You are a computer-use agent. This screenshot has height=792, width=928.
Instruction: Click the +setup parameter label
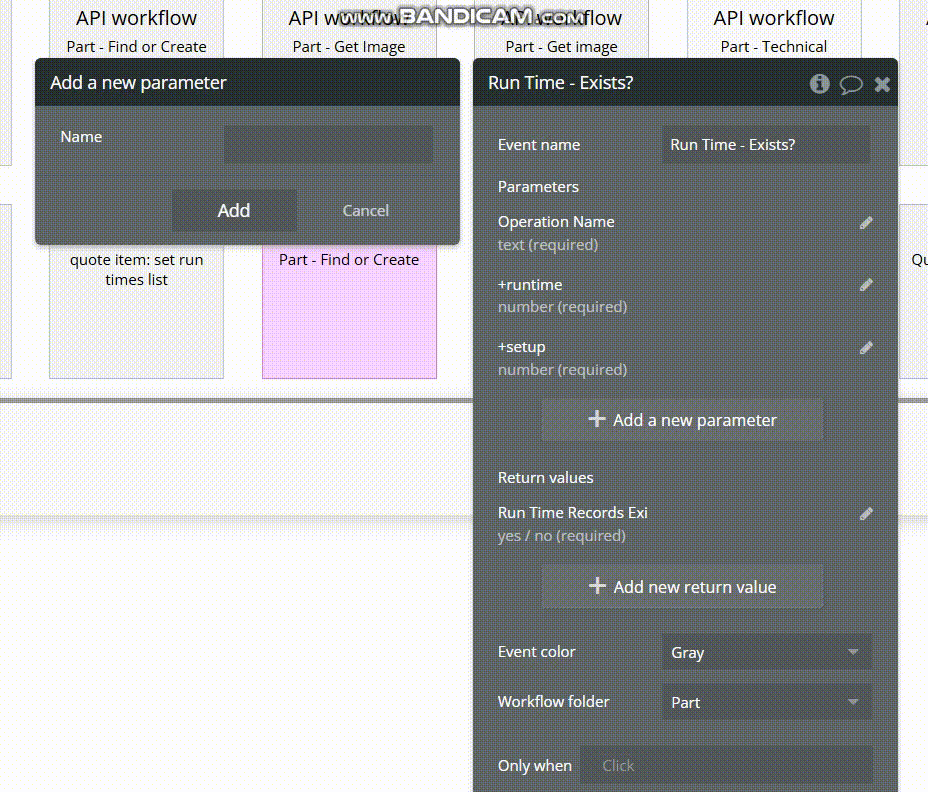click(521, 347)
